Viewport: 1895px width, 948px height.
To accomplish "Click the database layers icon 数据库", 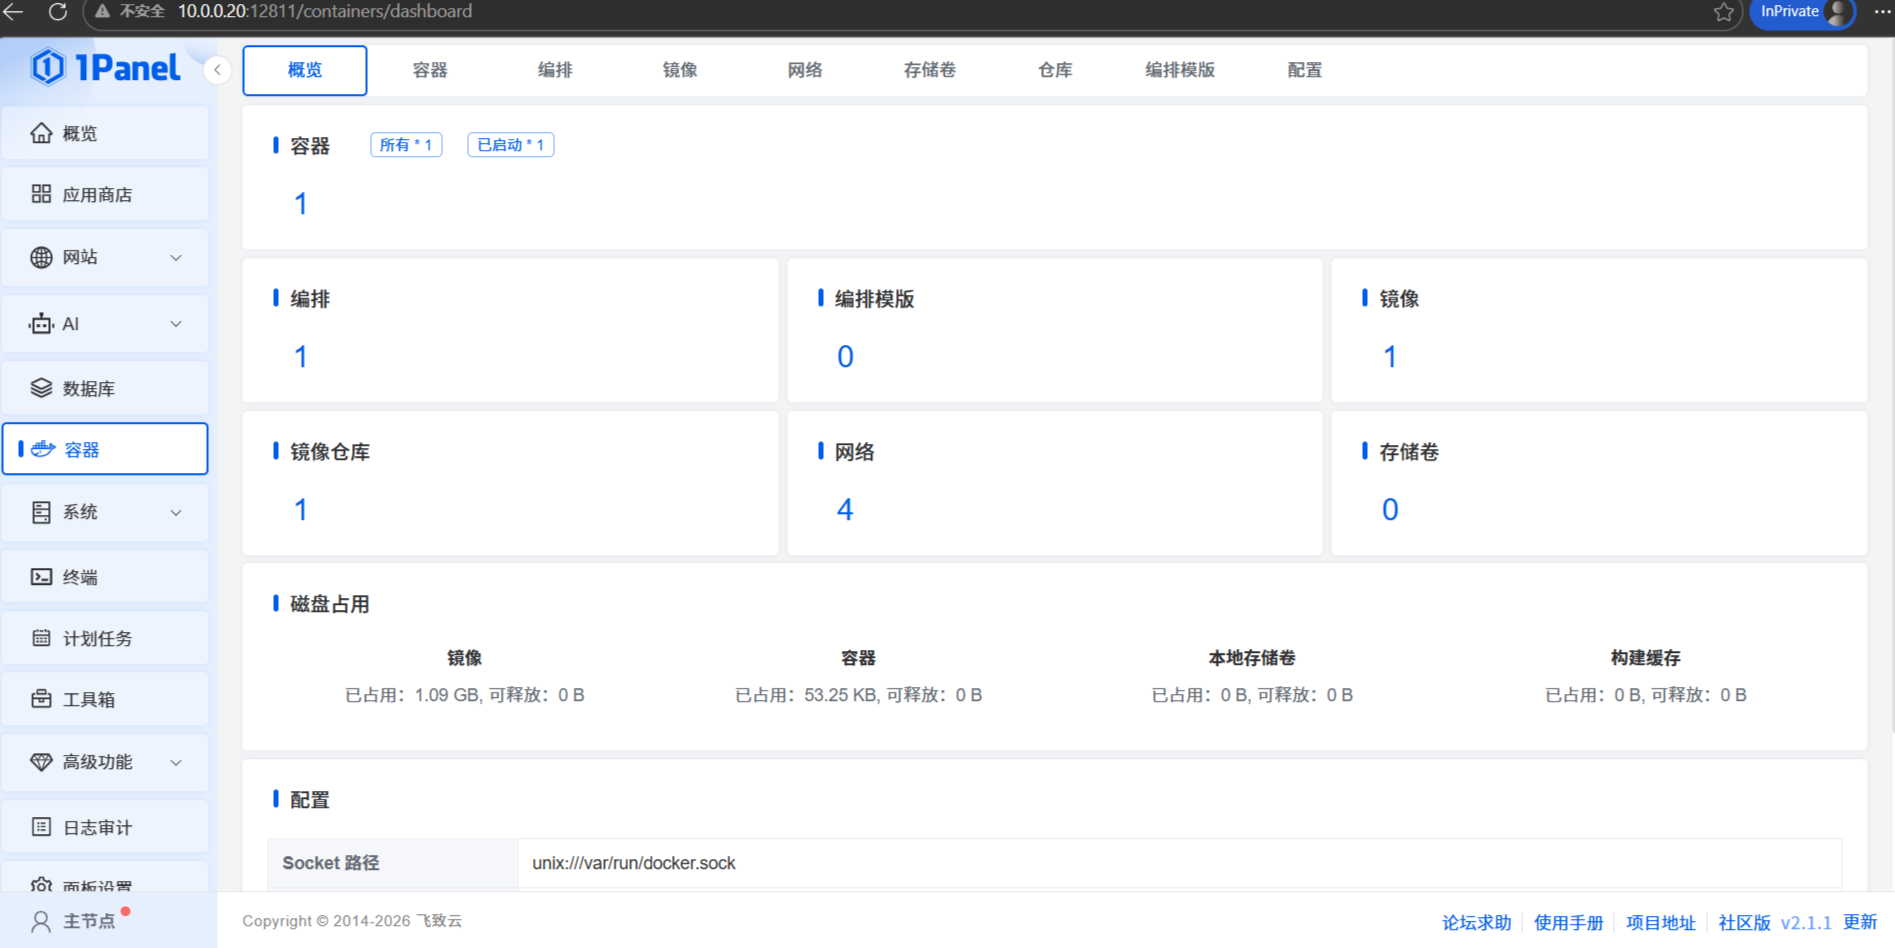I will point(41,388).
